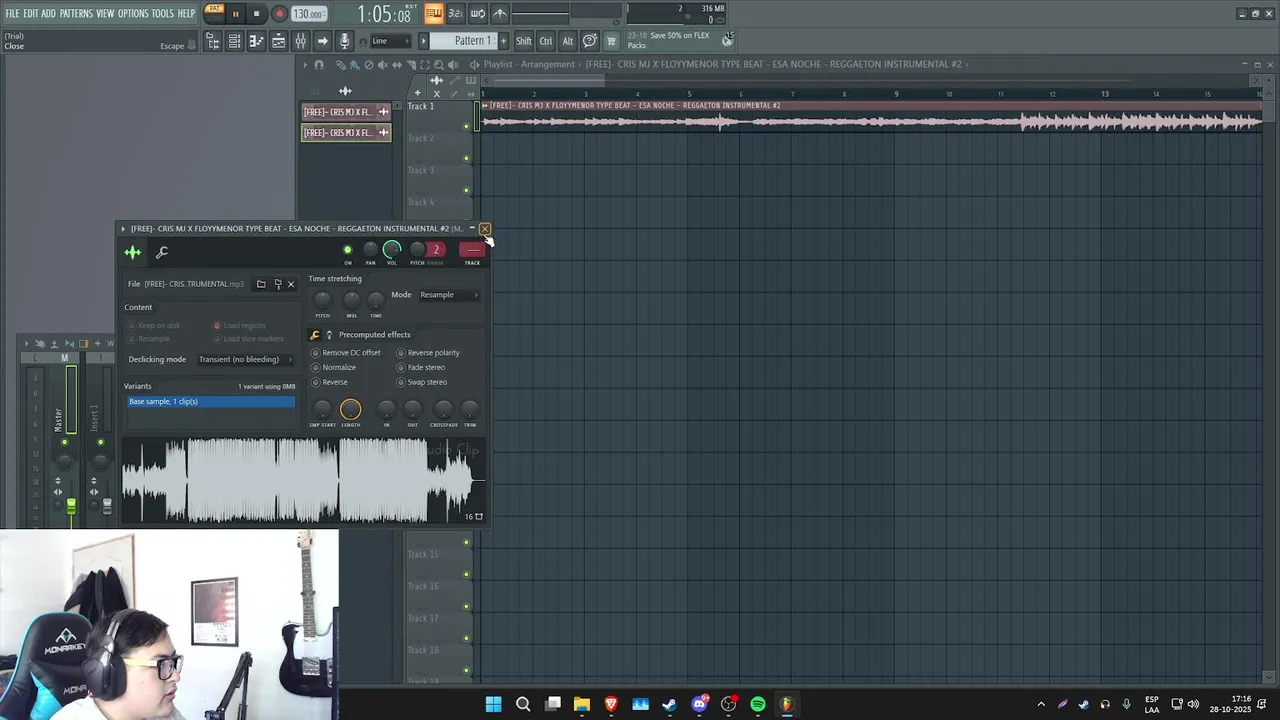This screenshot has width=1280, height=720.
Task: Click pattern selector left arrow
Action: [x=423, y=41]
